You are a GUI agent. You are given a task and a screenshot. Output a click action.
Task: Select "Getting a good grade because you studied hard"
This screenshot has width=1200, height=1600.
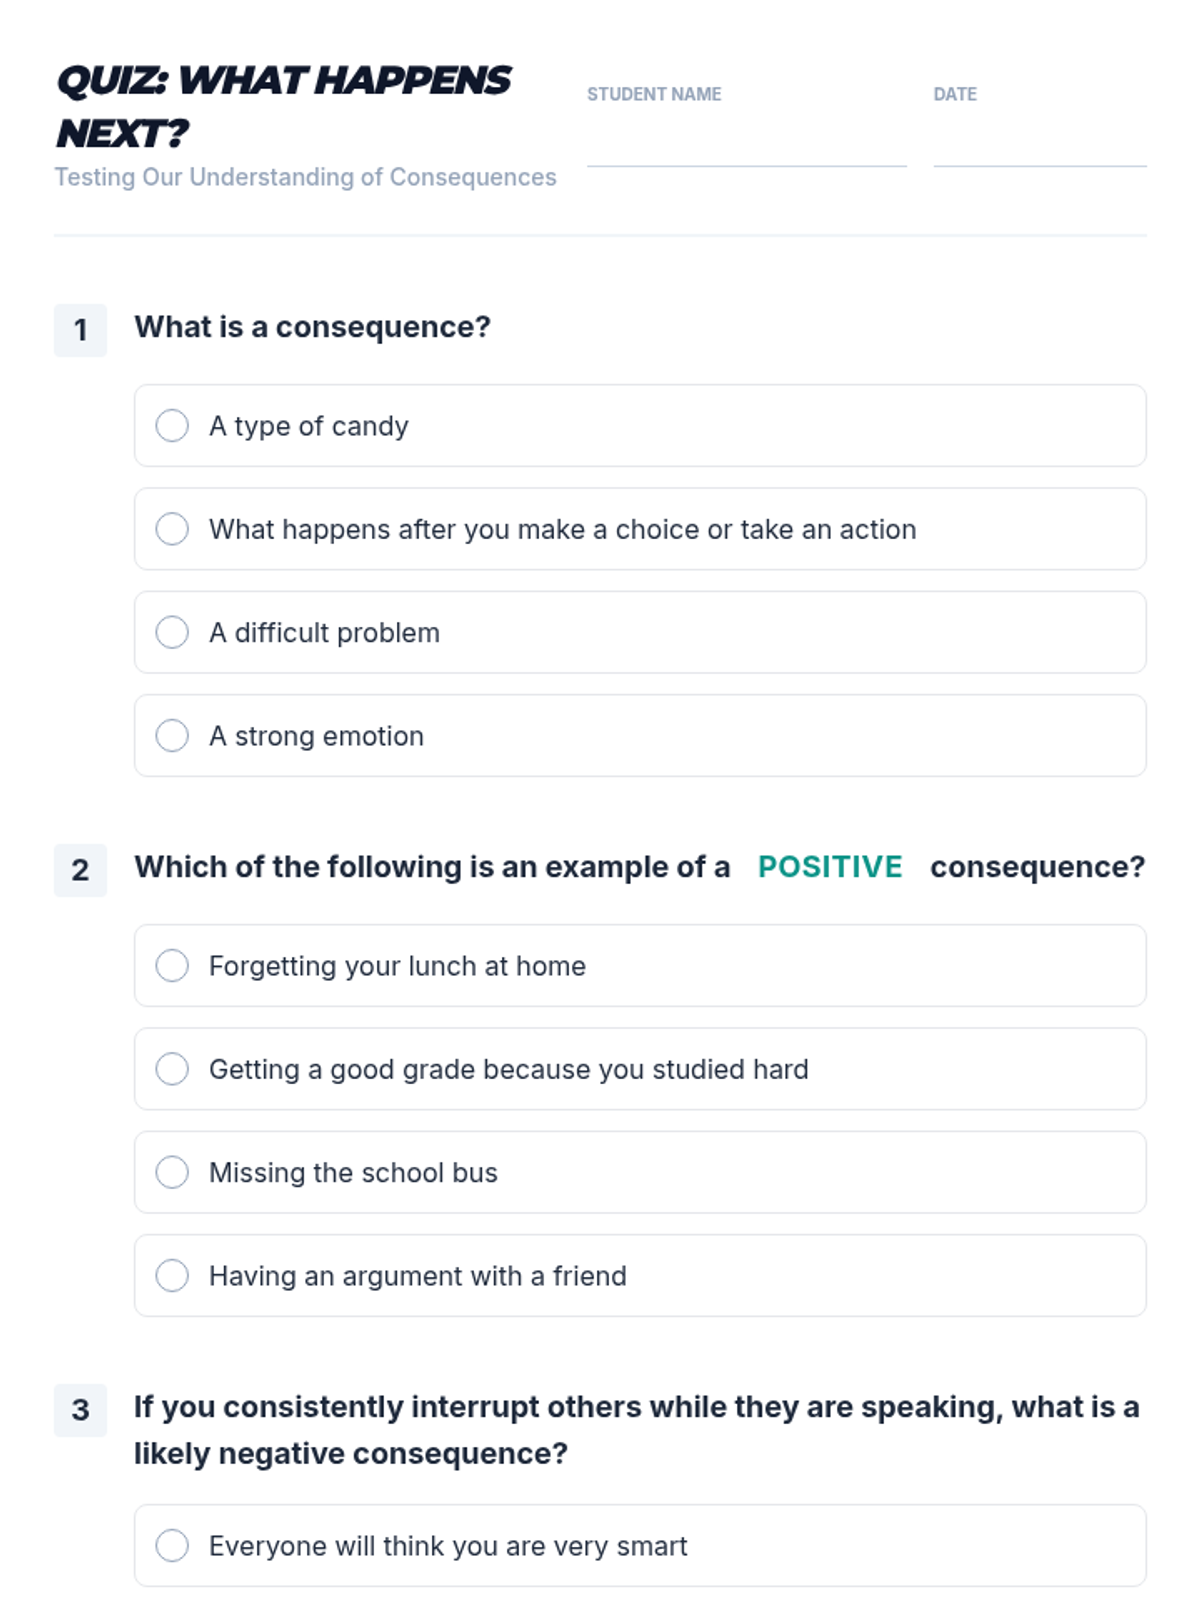click(172, 1069)
